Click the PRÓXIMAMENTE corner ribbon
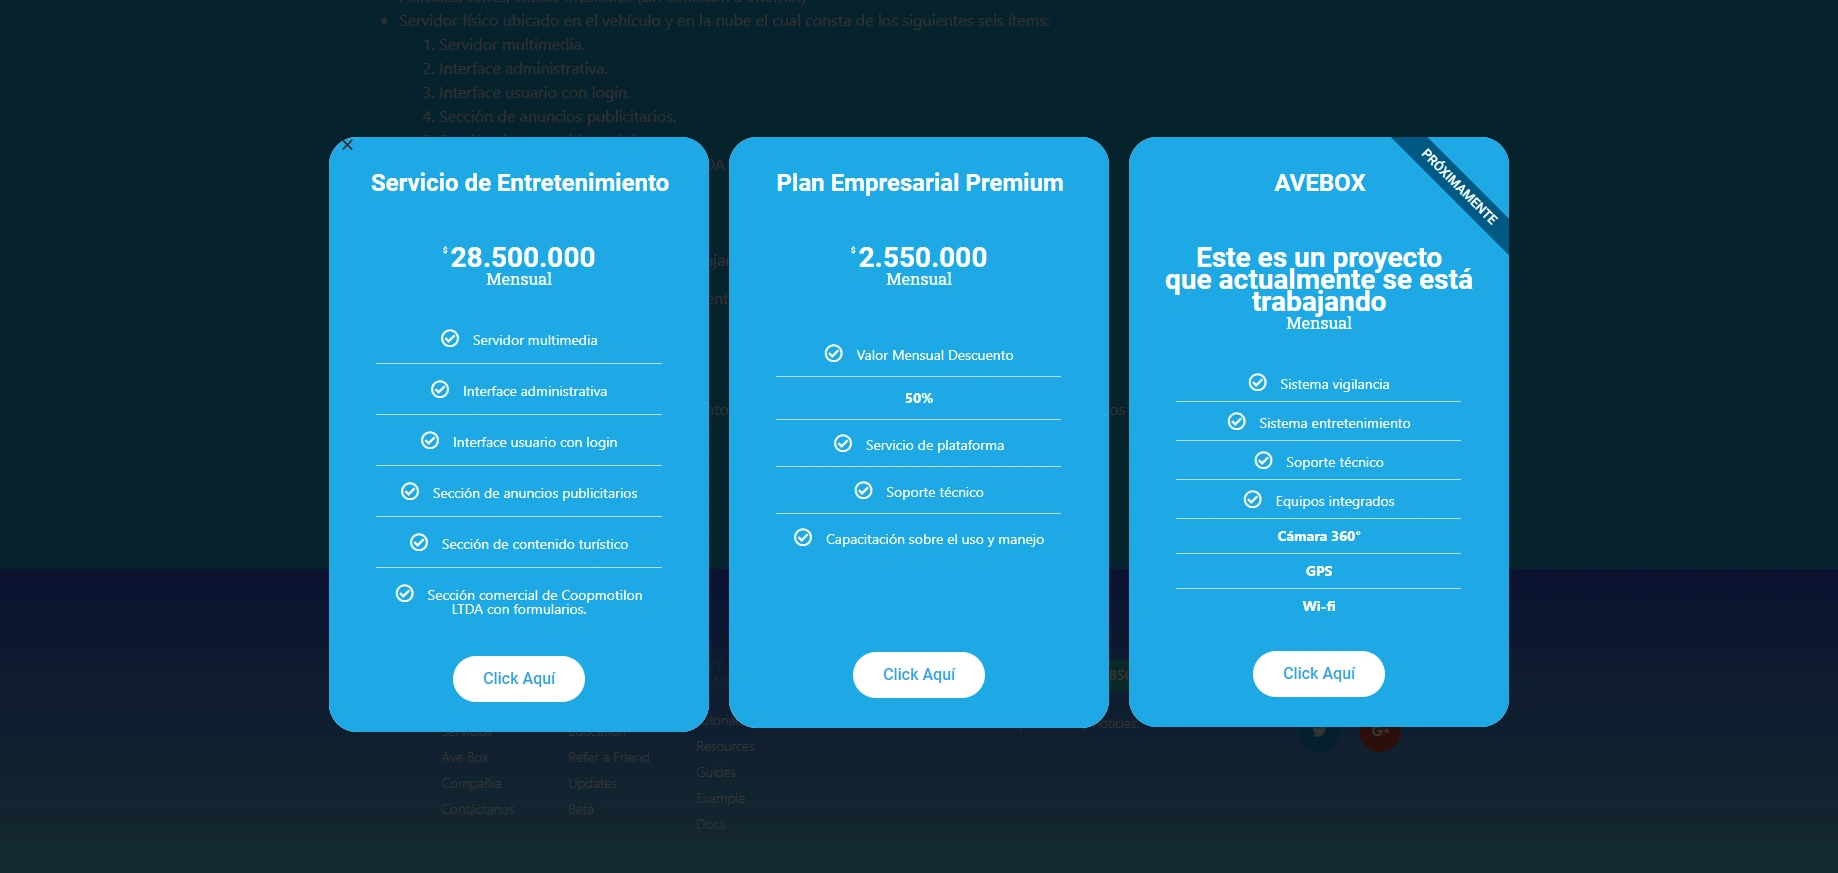 tap(1459, 187)
